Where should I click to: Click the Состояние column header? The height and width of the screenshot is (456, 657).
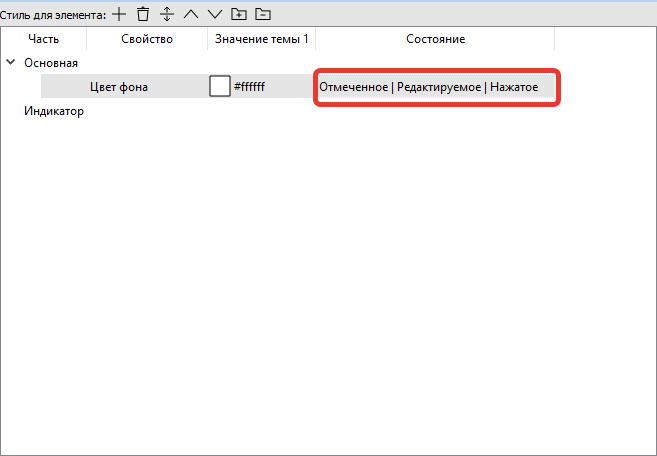pos(435,39)
